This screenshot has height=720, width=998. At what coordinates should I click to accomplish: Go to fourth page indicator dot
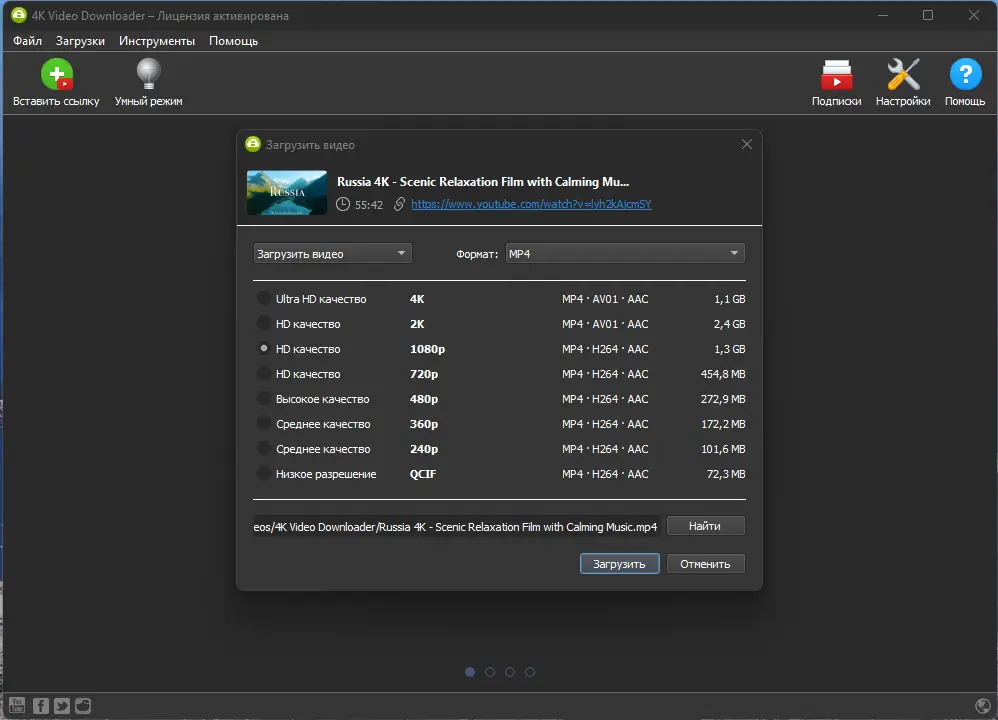(x=530, y=672)
